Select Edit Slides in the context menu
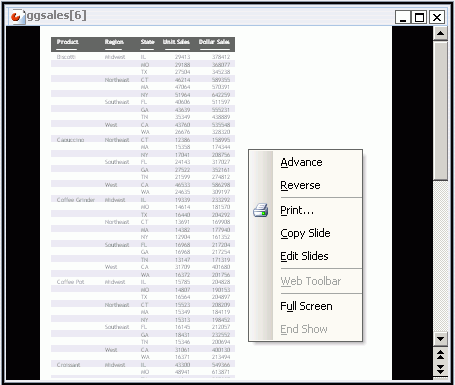 pos(304,256)
